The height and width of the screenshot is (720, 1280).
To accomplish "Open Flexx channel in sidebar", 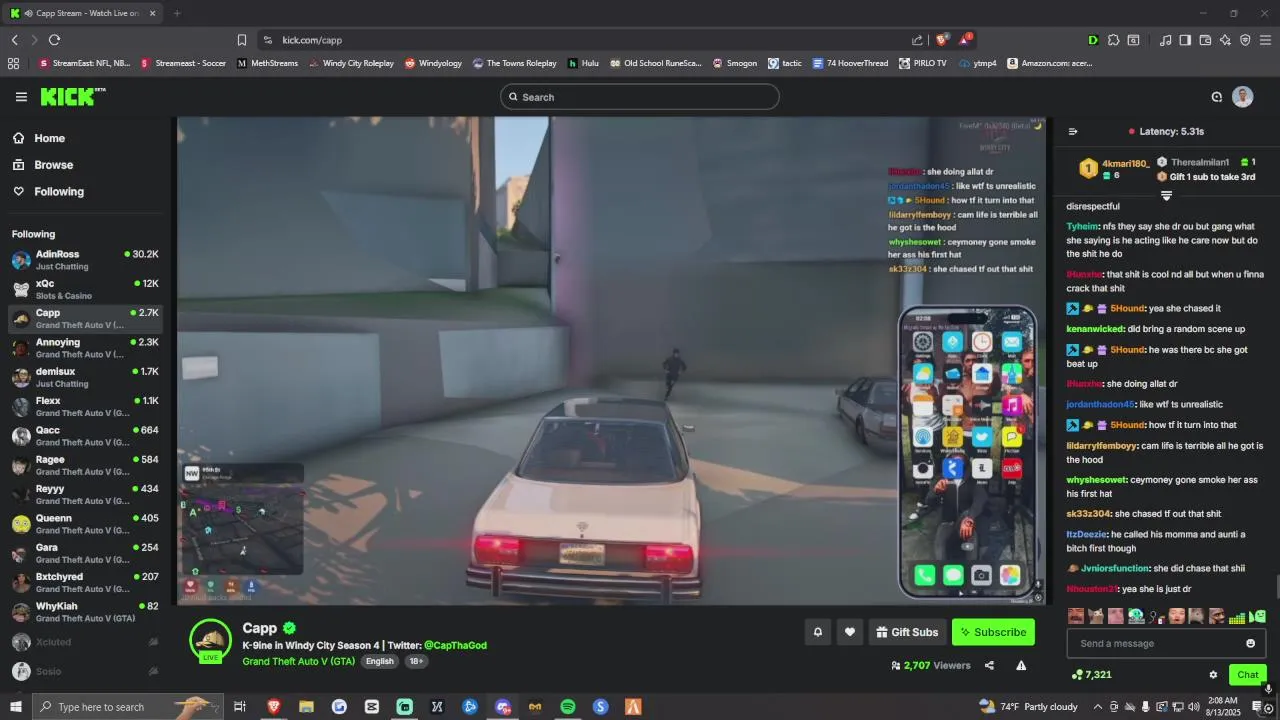I will pos(85,406).
